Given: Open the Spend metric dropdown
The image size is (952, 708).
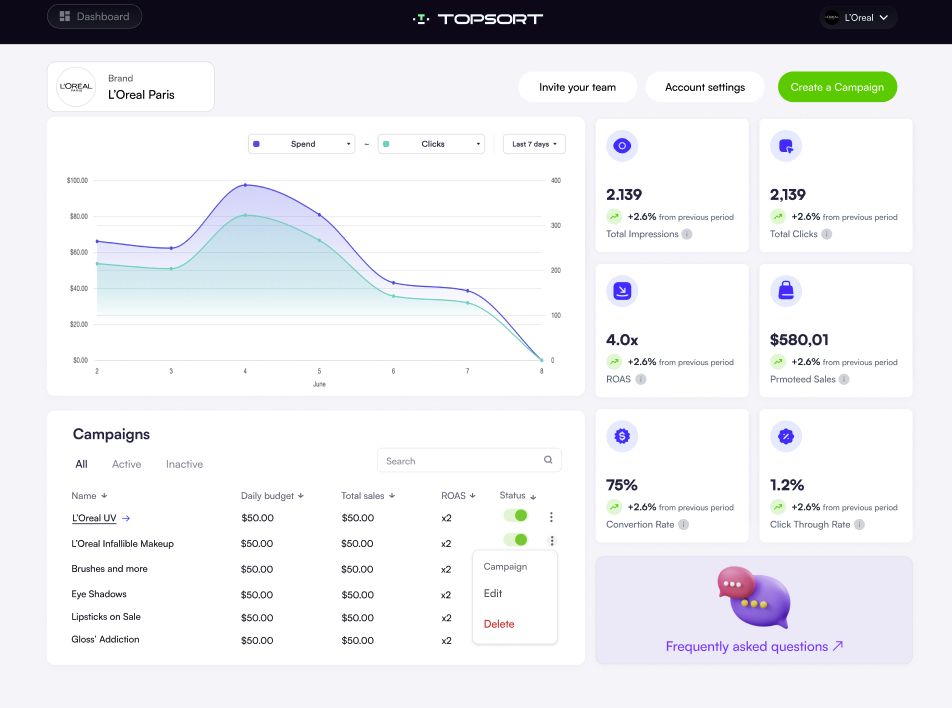Looking at the screenshot, I should tap(302, 143).
